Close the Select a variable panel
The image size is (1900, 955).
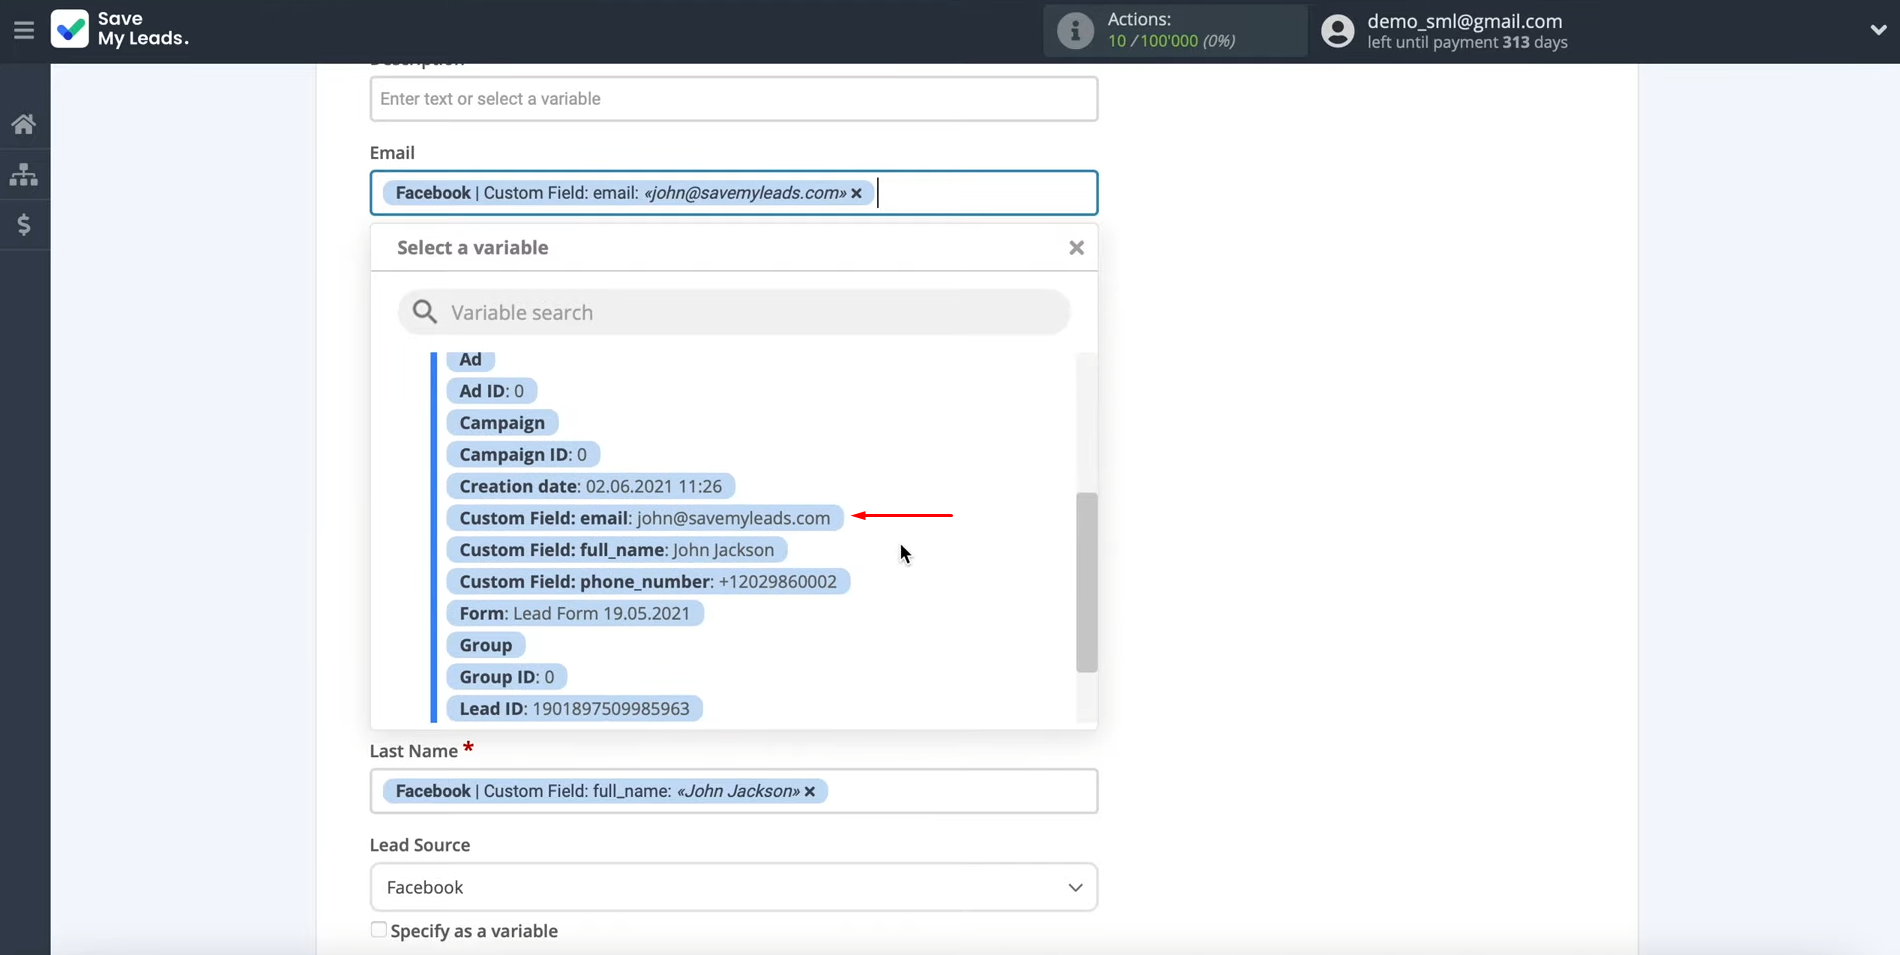pos(1076,248)
